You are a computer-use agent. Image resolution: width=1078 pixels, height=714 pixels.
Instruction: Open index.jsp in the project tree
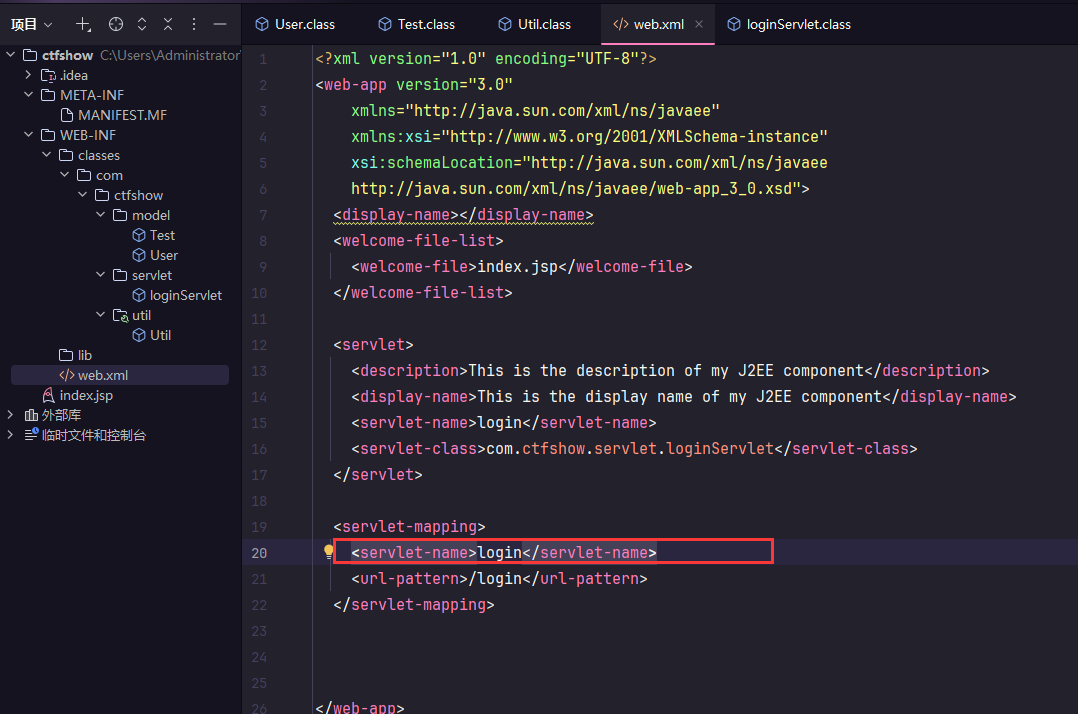[86, 395]
